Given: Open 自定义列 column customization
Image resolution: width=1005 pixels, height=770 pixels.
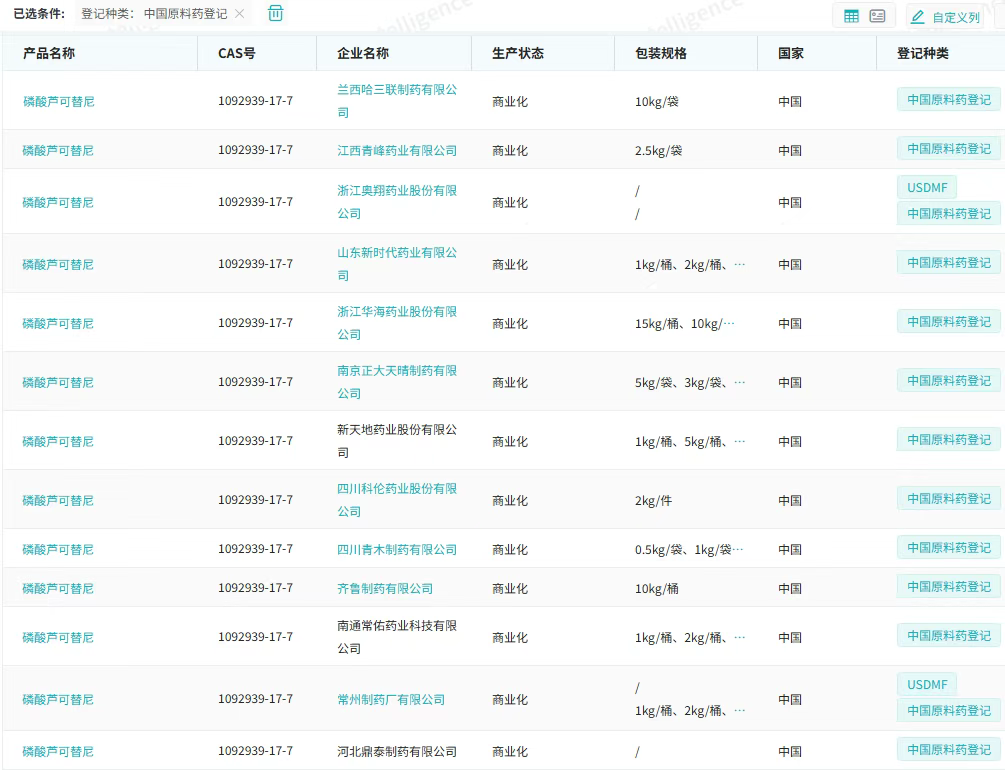Looking at the screenshot, I should tap(945, 17).
